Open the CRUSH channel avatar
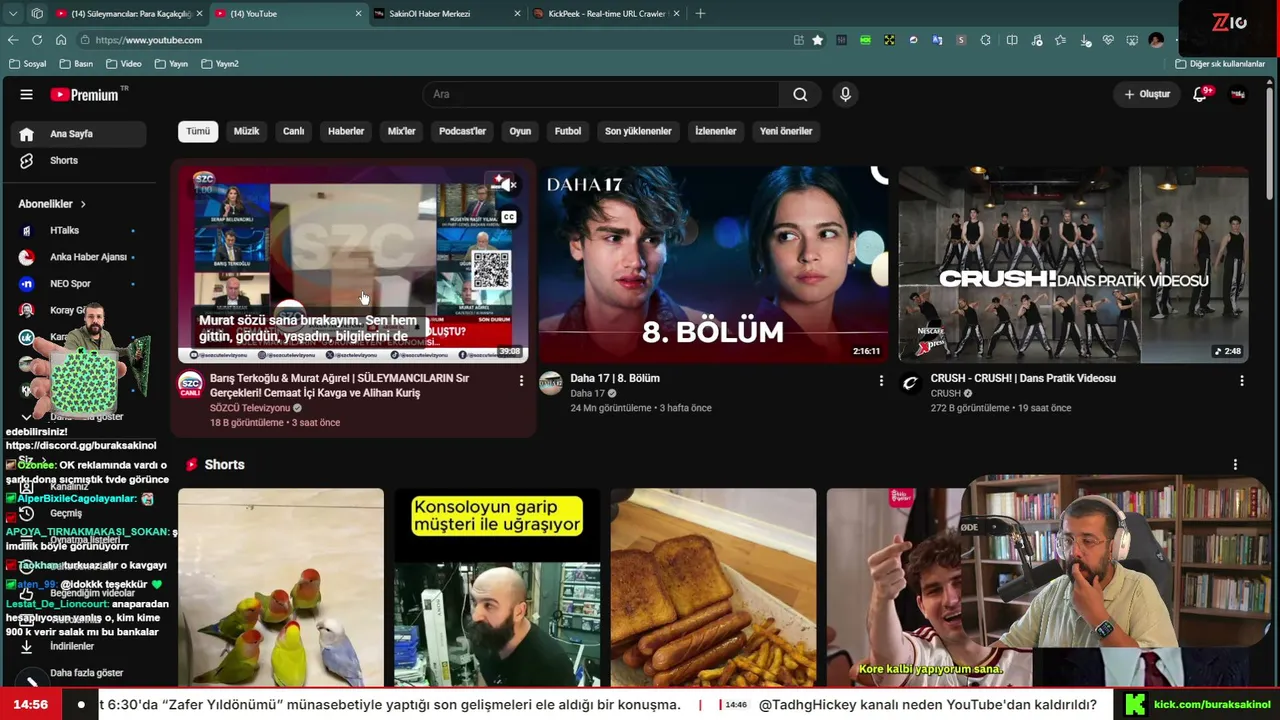 (910, 384)
